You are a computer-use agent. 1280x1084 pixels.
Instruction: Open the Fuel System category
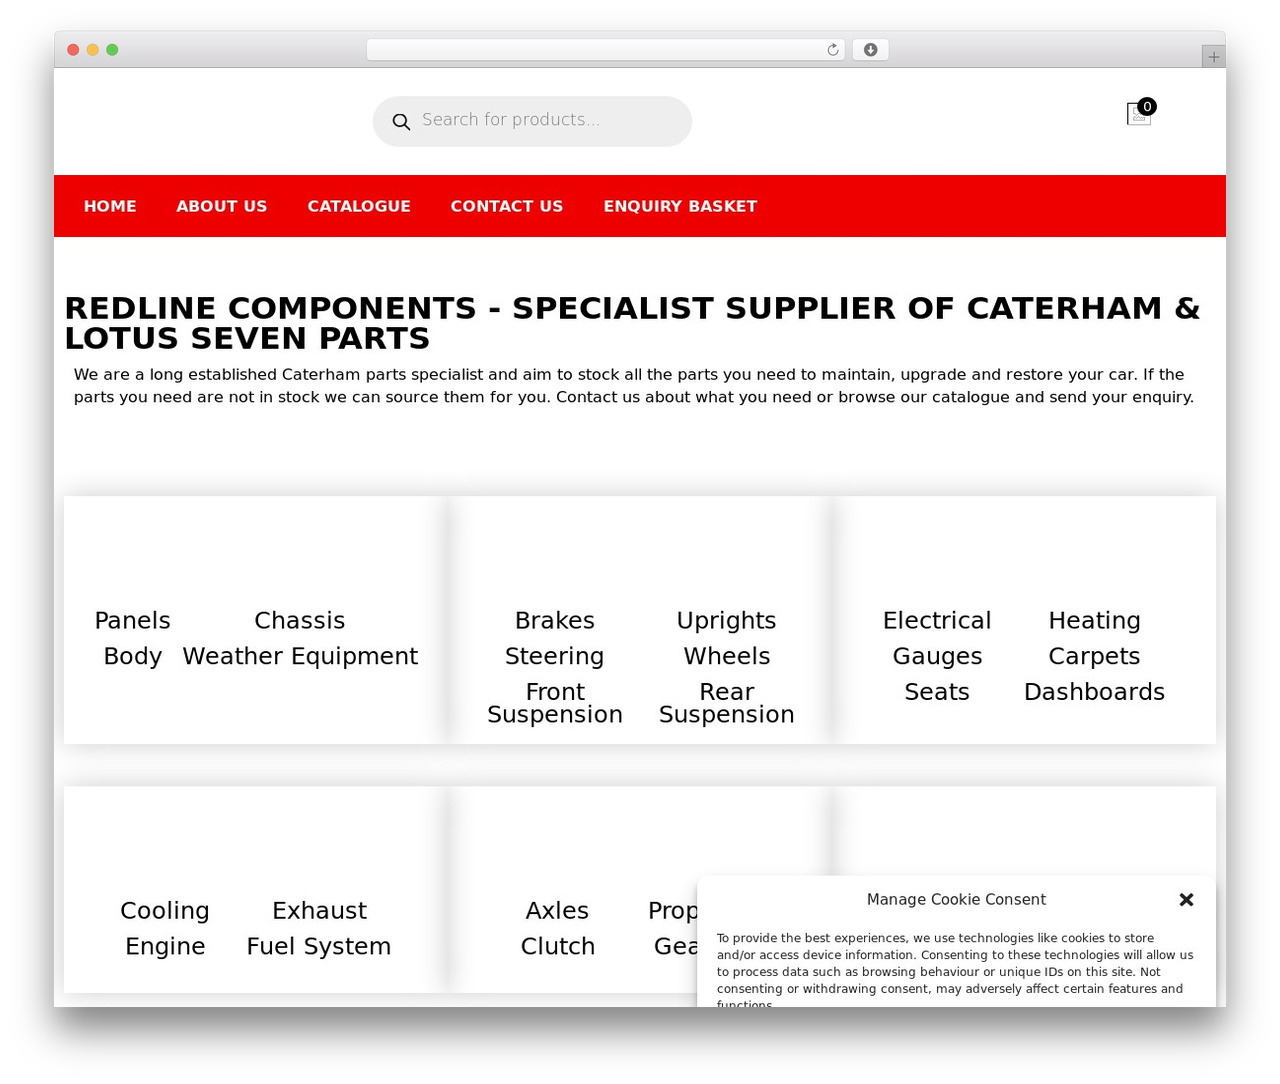point(319,947)
